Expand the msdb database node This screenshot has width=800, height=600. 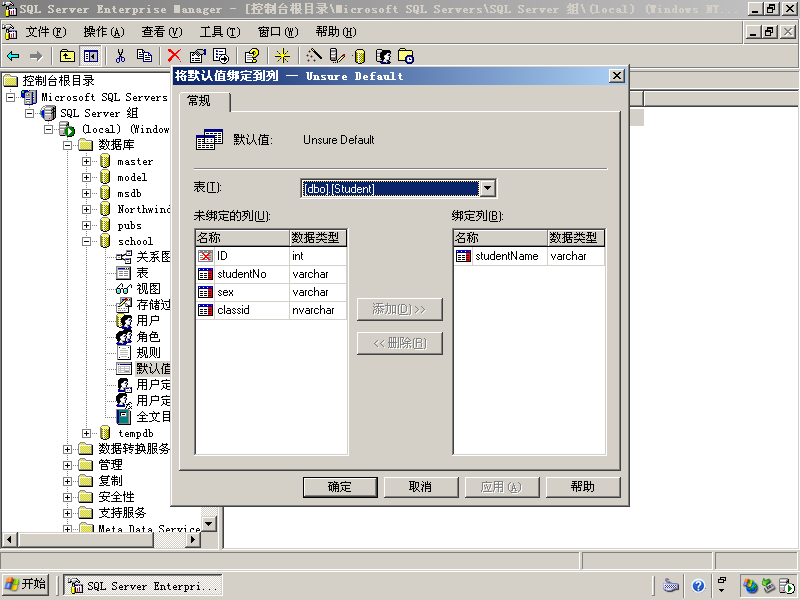click(87, 193)
